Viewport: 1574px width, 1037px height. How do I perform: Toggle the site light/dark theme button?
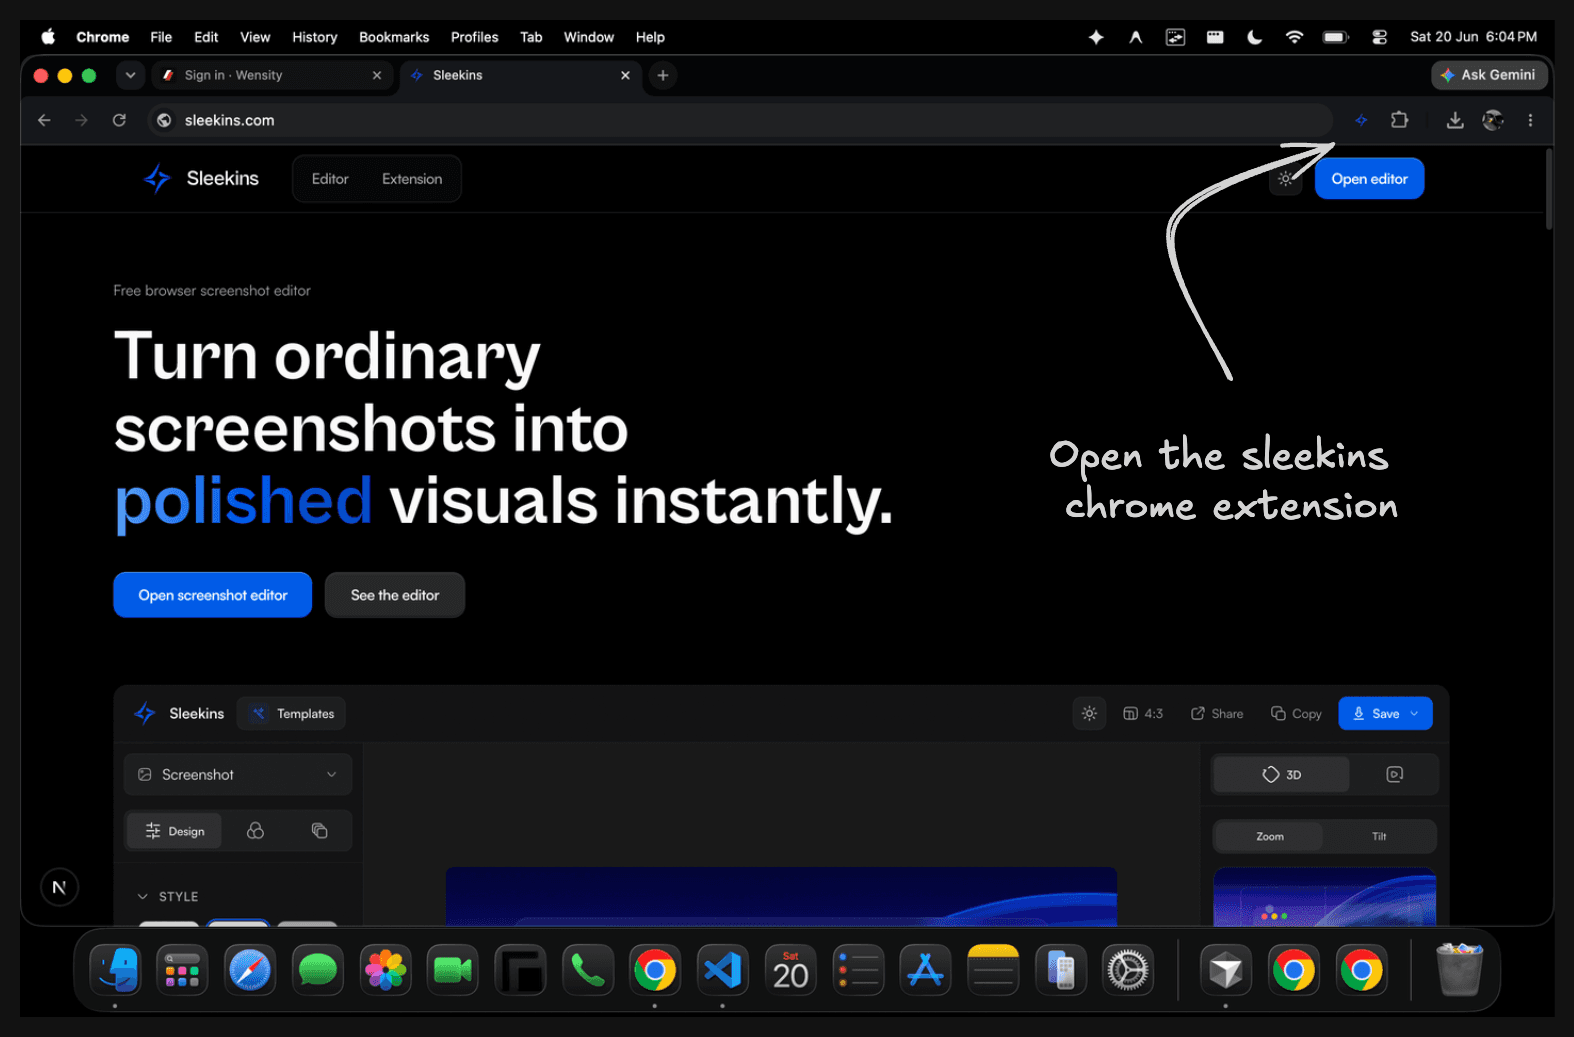pyautogui.click(x=1286, y=179)
